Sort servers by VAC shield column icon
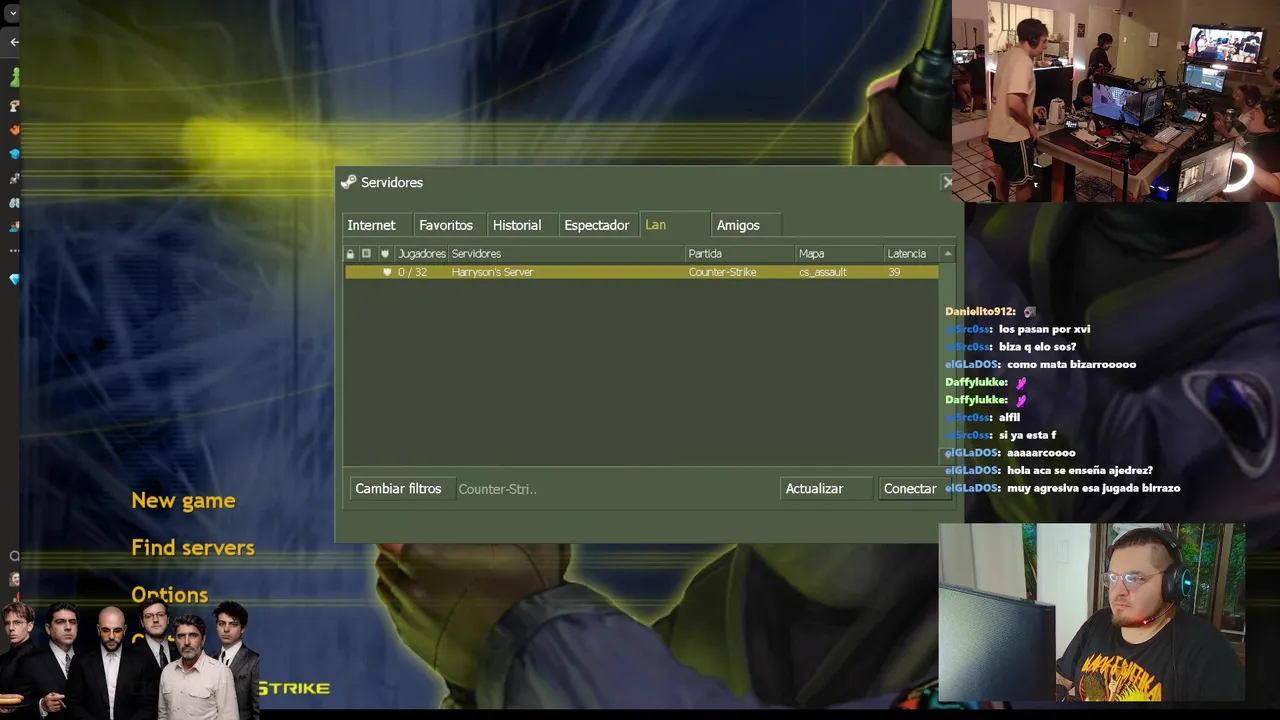 point(384,254)
